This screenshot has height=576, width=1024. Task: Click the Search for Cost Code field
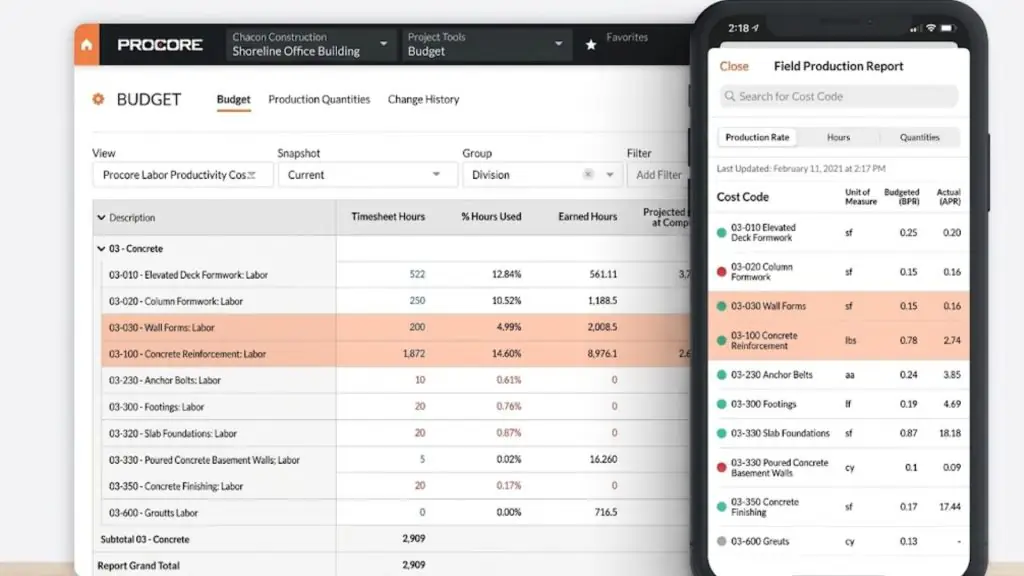click(839, 96)
